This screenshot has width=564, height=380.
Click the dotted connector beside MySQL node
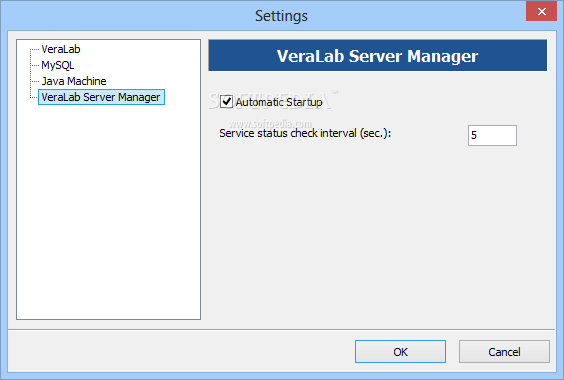point(35,65)
